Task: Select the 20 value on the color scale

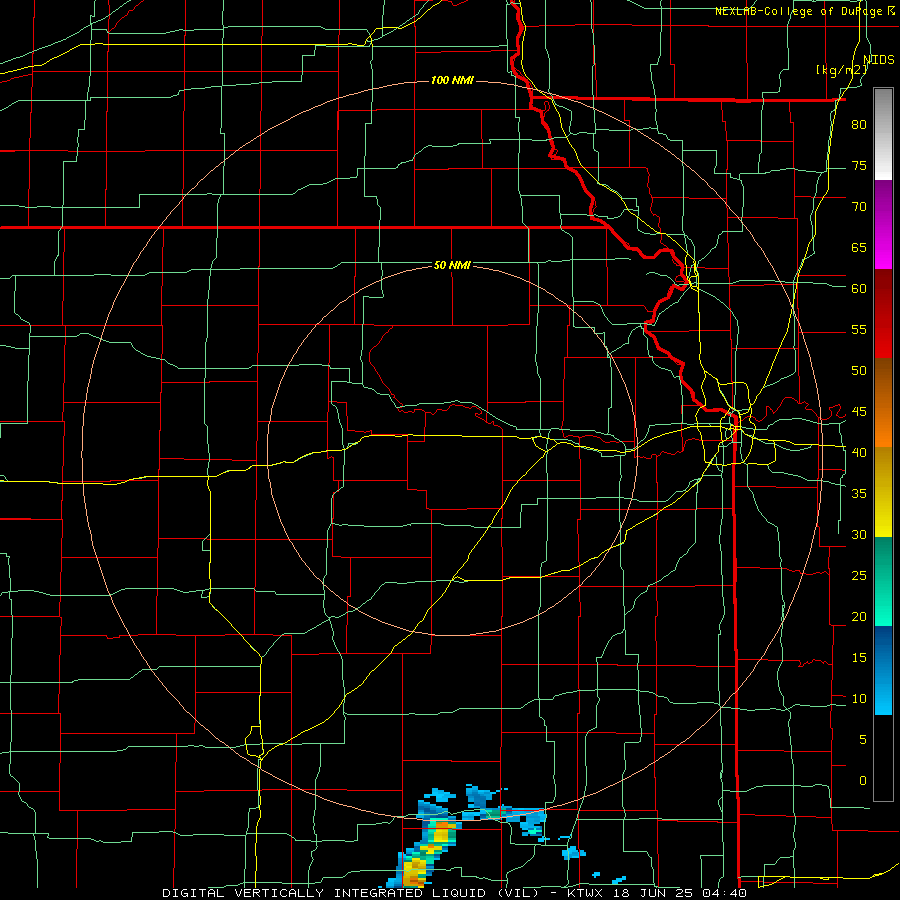Action: tap(859, 617)
